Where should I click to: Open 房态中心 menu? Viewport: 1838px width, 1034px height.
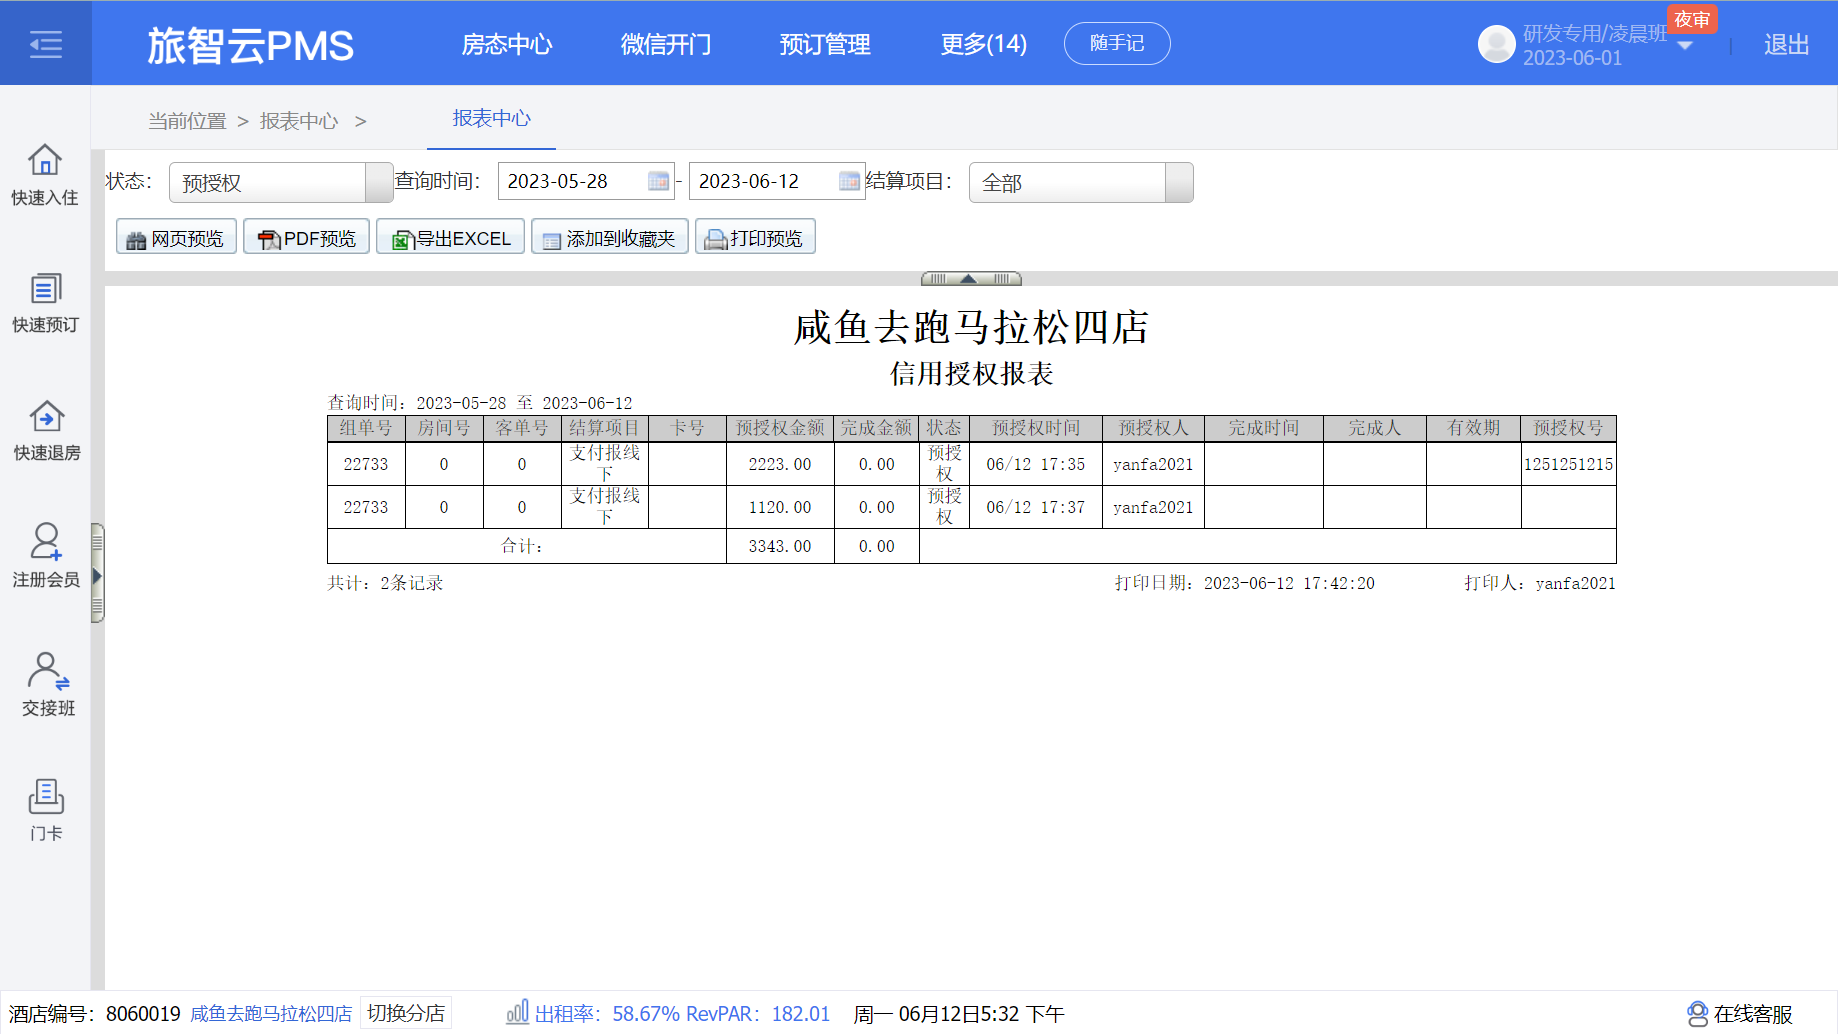tap(507, 44)
